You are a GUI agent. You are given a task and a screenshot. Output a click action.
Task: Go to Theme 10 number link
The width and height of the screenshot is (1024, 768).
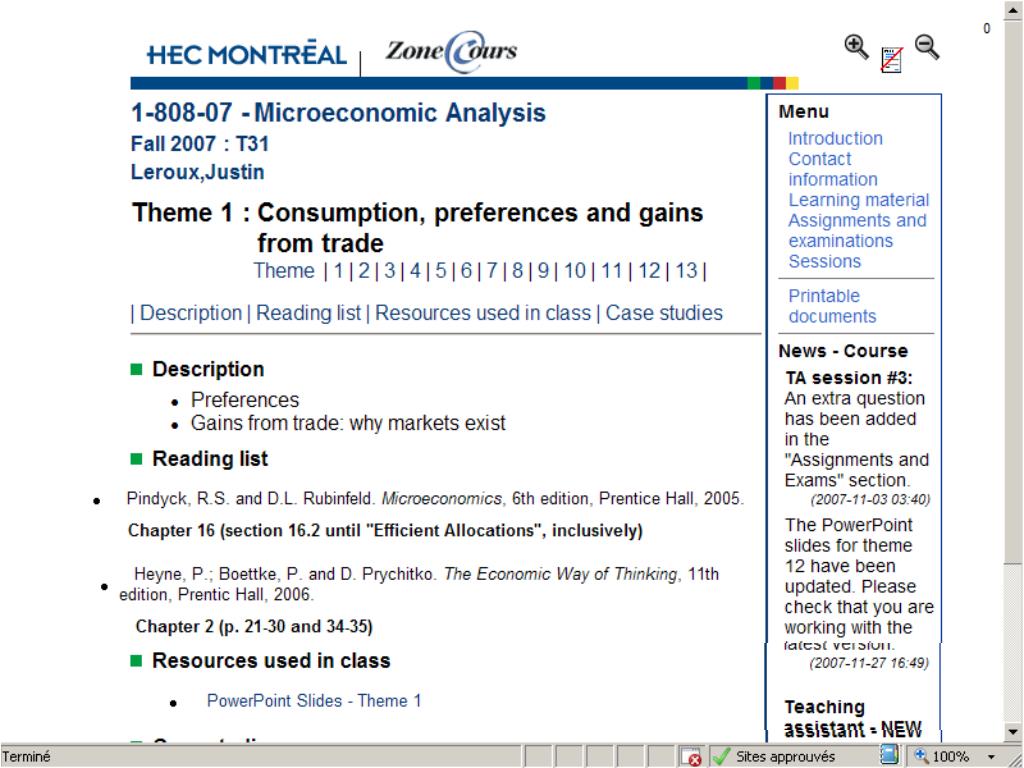pos(575,270)
